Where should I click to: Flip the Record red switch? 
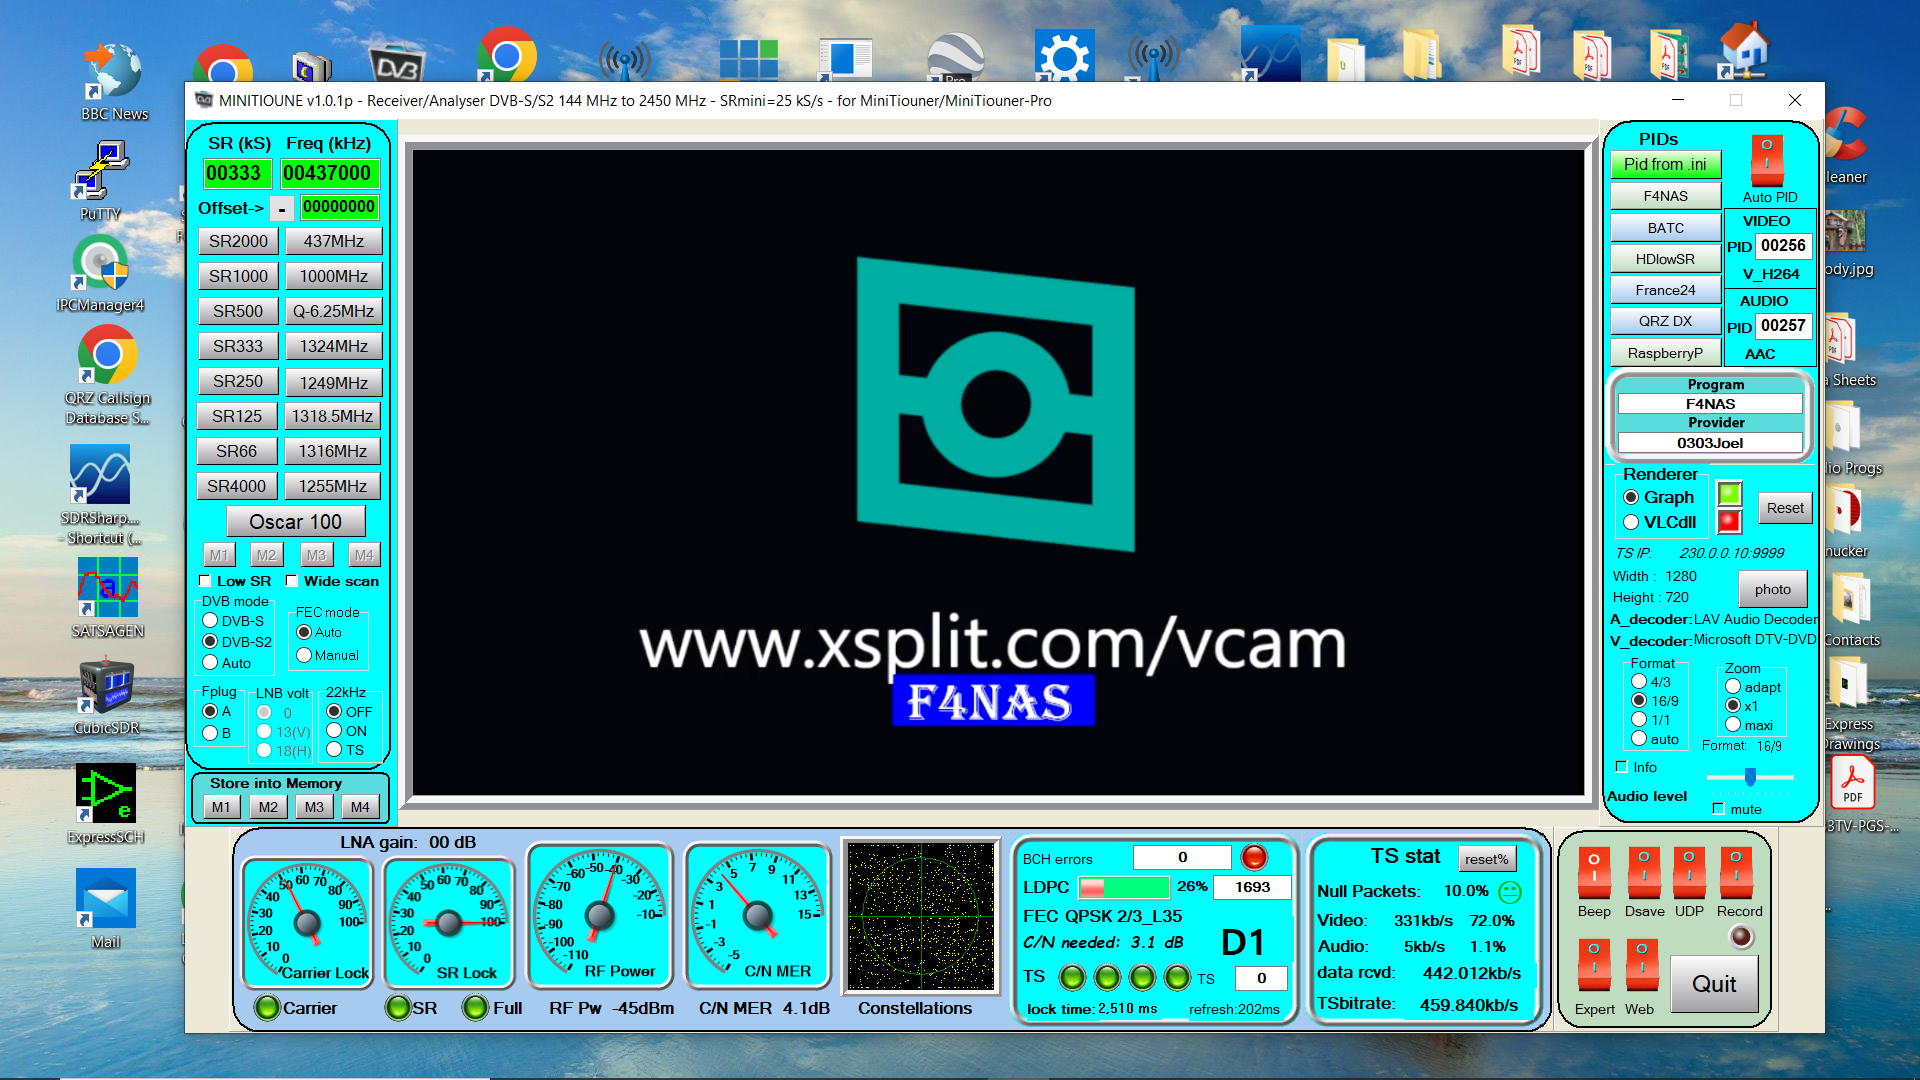[1737, 872]
